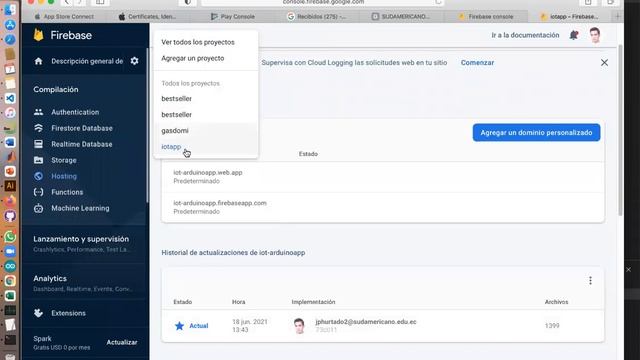Open Functions section
Image resolution: width=640 pixels, height=360 pixels.
[x=67, y=192]
